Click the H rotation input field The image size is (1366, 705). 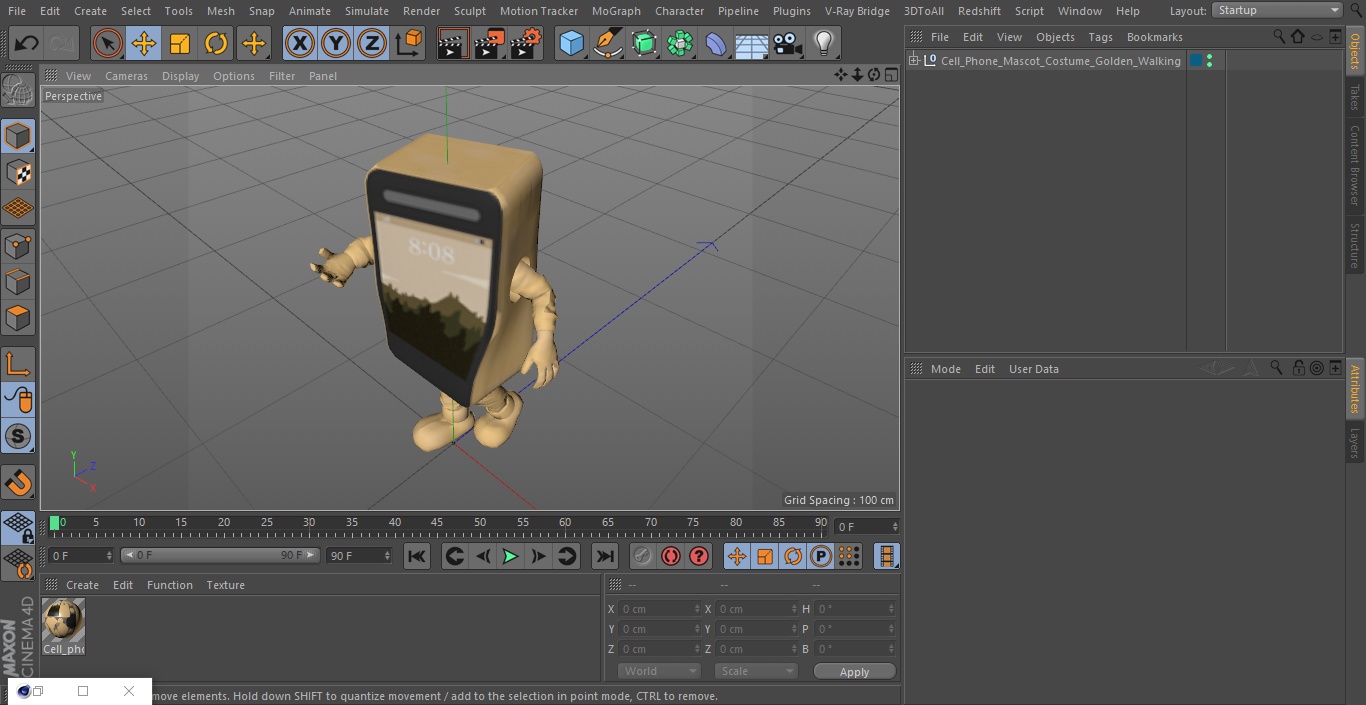(855, 609)
